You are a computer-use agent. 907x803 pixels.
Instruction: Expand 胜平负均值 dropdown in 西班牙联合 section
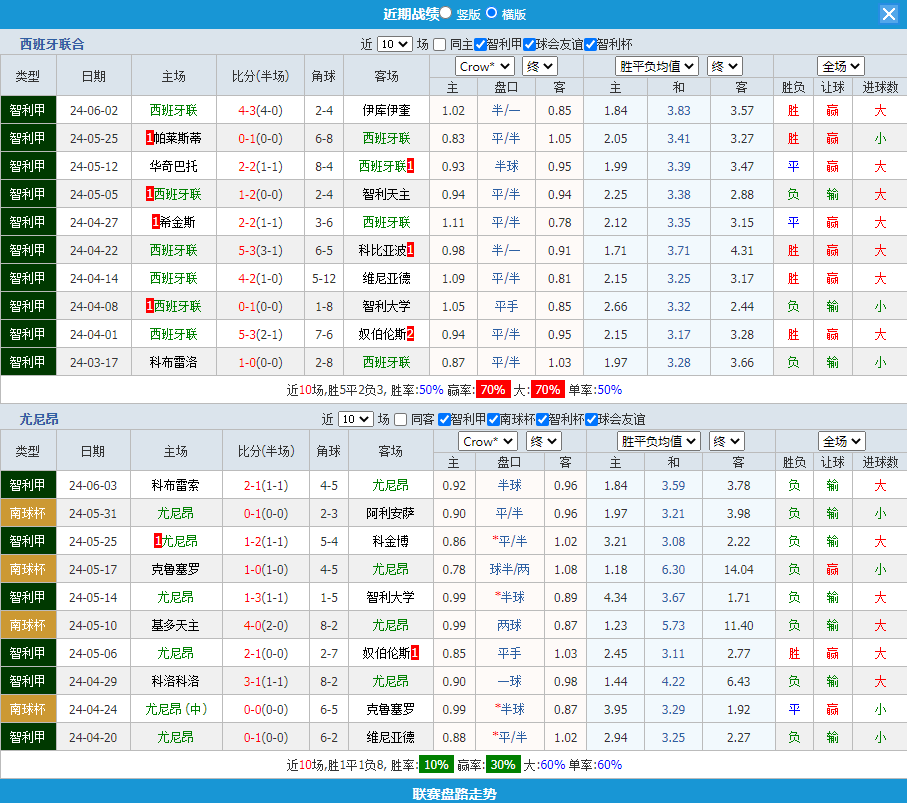tap(657, 66)
